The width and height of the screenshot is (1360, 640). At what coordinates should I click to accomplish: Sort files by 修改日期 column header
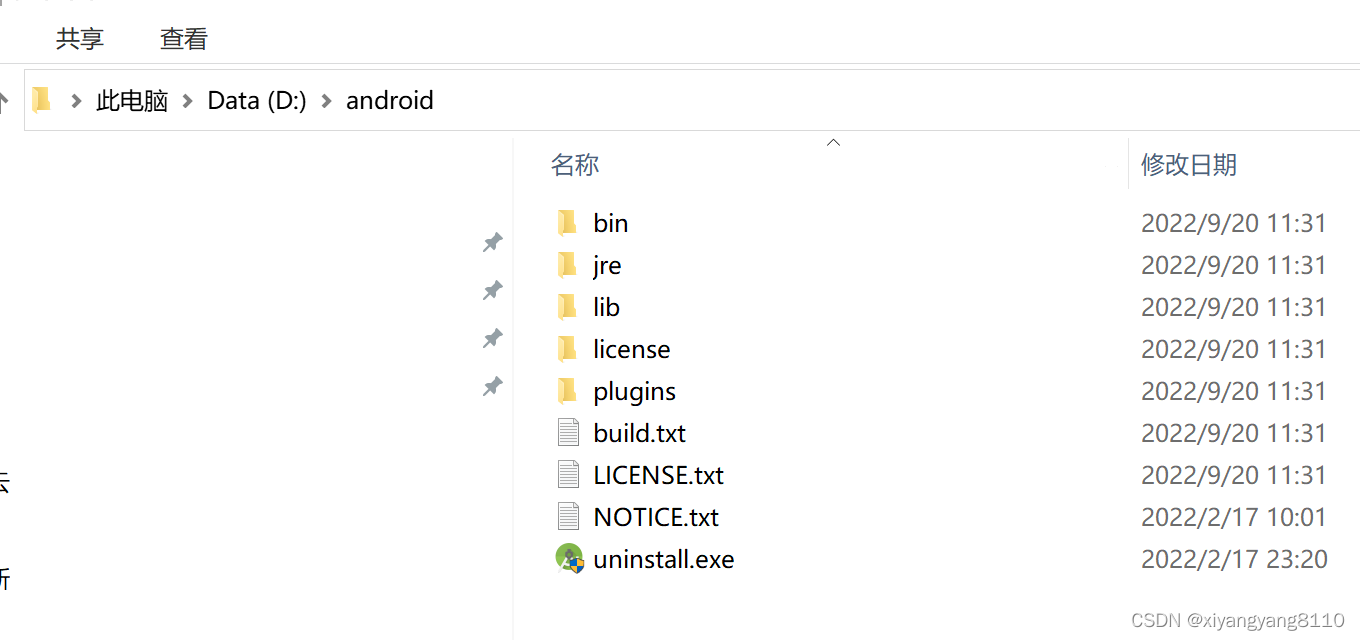pos(1189,164)
